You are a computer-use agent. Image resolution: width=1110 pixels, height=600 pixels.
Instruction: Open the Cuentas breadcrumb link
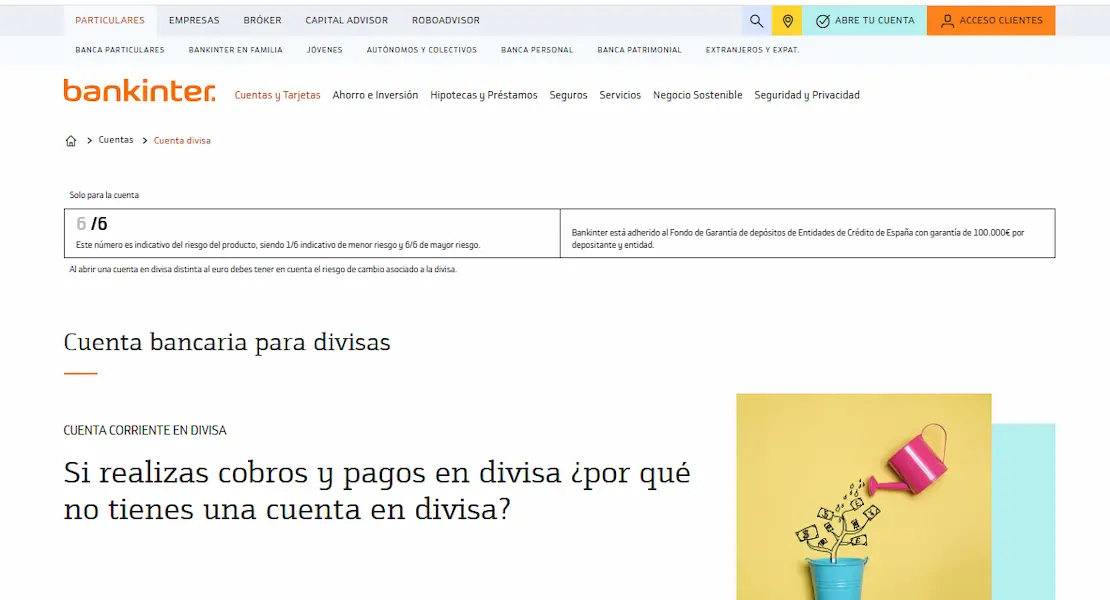[116, 140]
